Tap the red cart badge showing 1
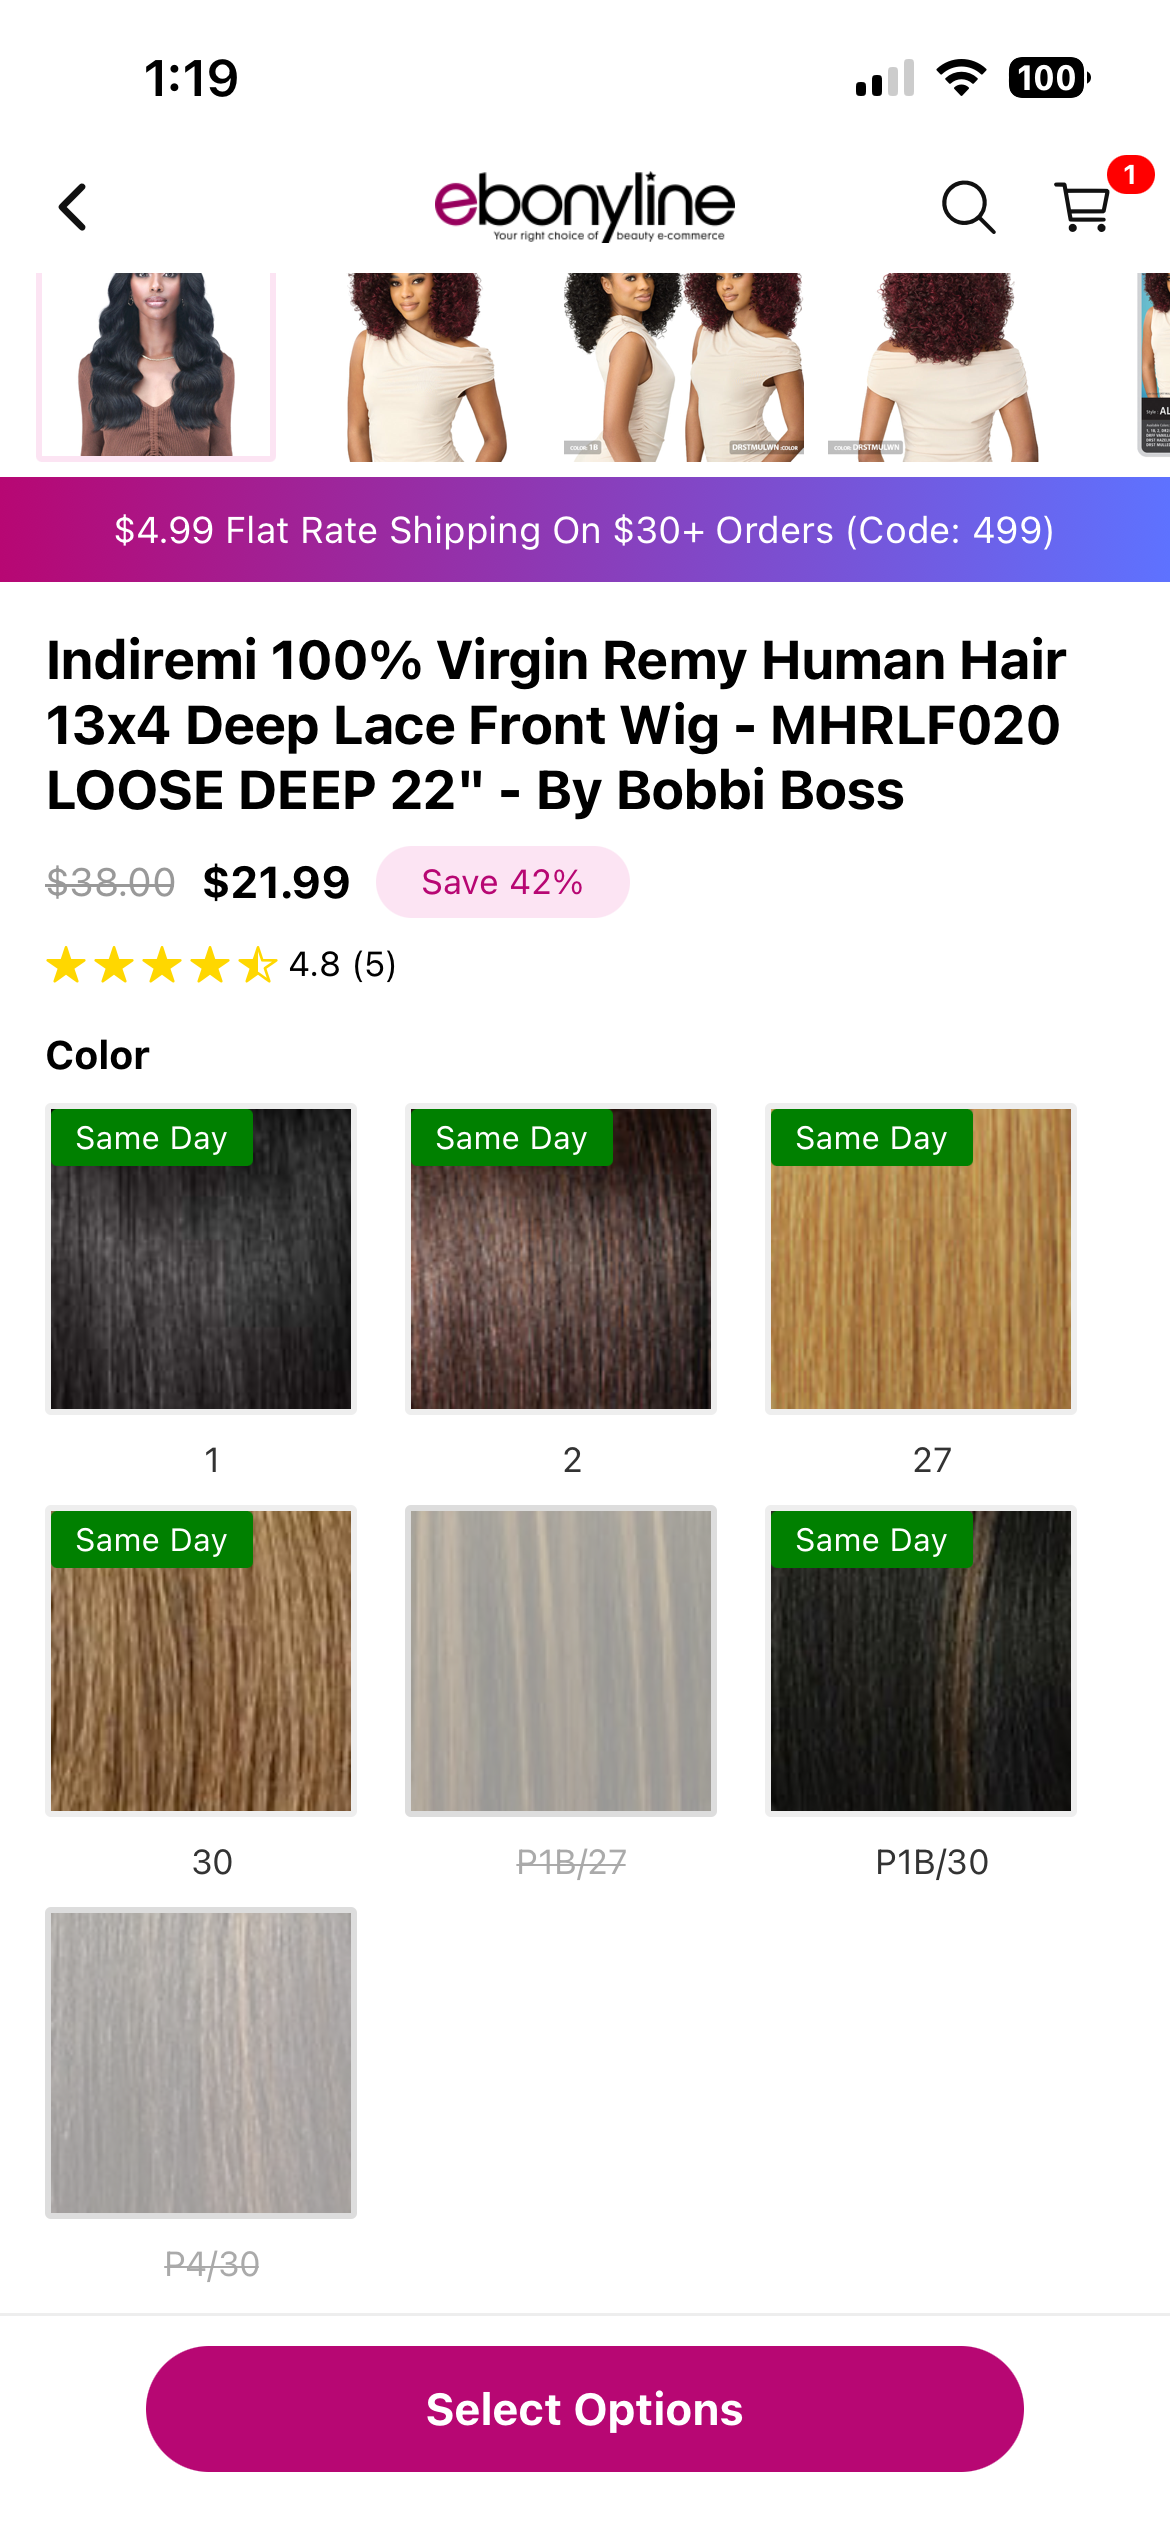The height and width of the screenshot is (2532, 1170). (1130, 175)
